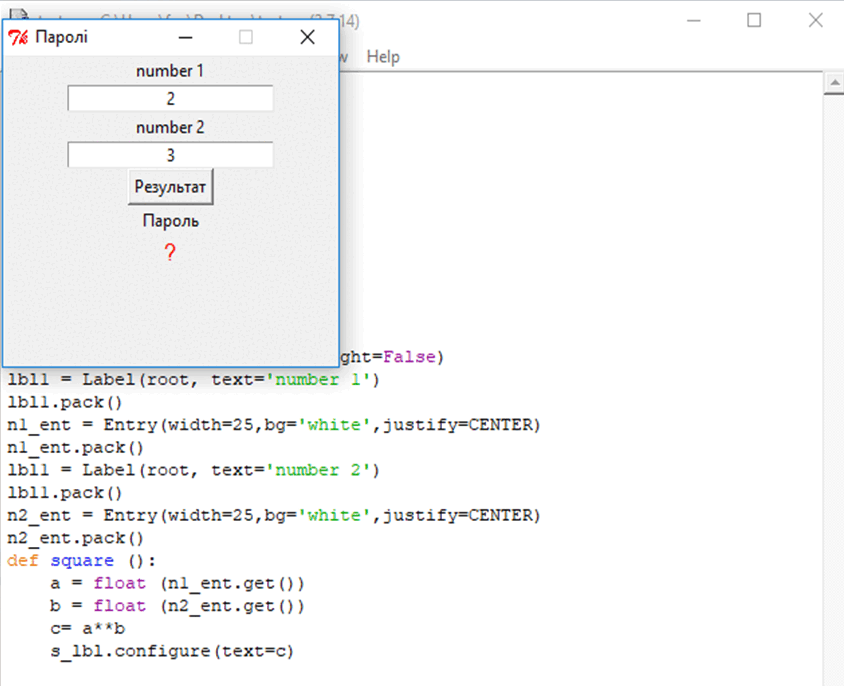Click the 'number 1' label in dialog
The height and width of the screenshot is (688, 846).
pyautogui.click(x=170, y=71)
